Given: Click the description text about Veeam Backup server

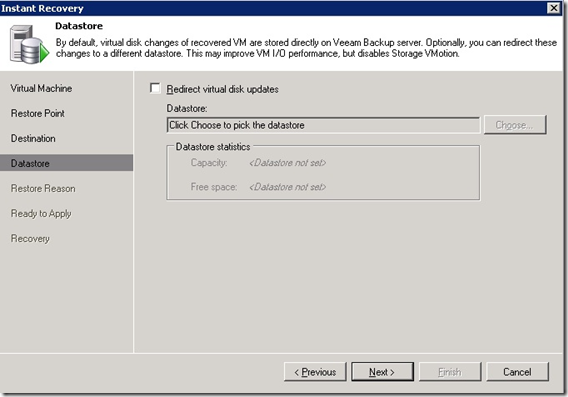Looking at the screenshot, I should click(x=306, y=48).
